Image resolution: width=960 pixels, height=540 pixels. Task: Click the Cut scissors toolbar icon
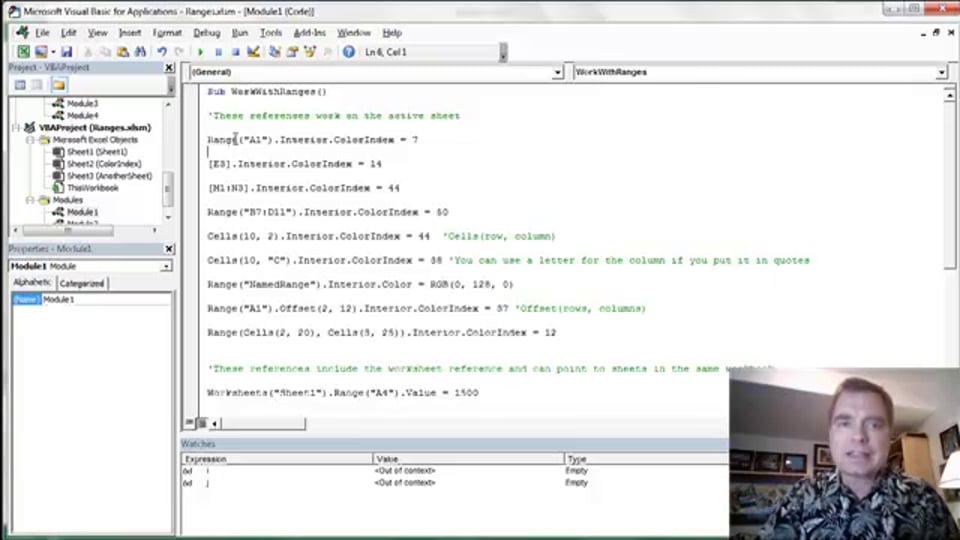[88, 52]
